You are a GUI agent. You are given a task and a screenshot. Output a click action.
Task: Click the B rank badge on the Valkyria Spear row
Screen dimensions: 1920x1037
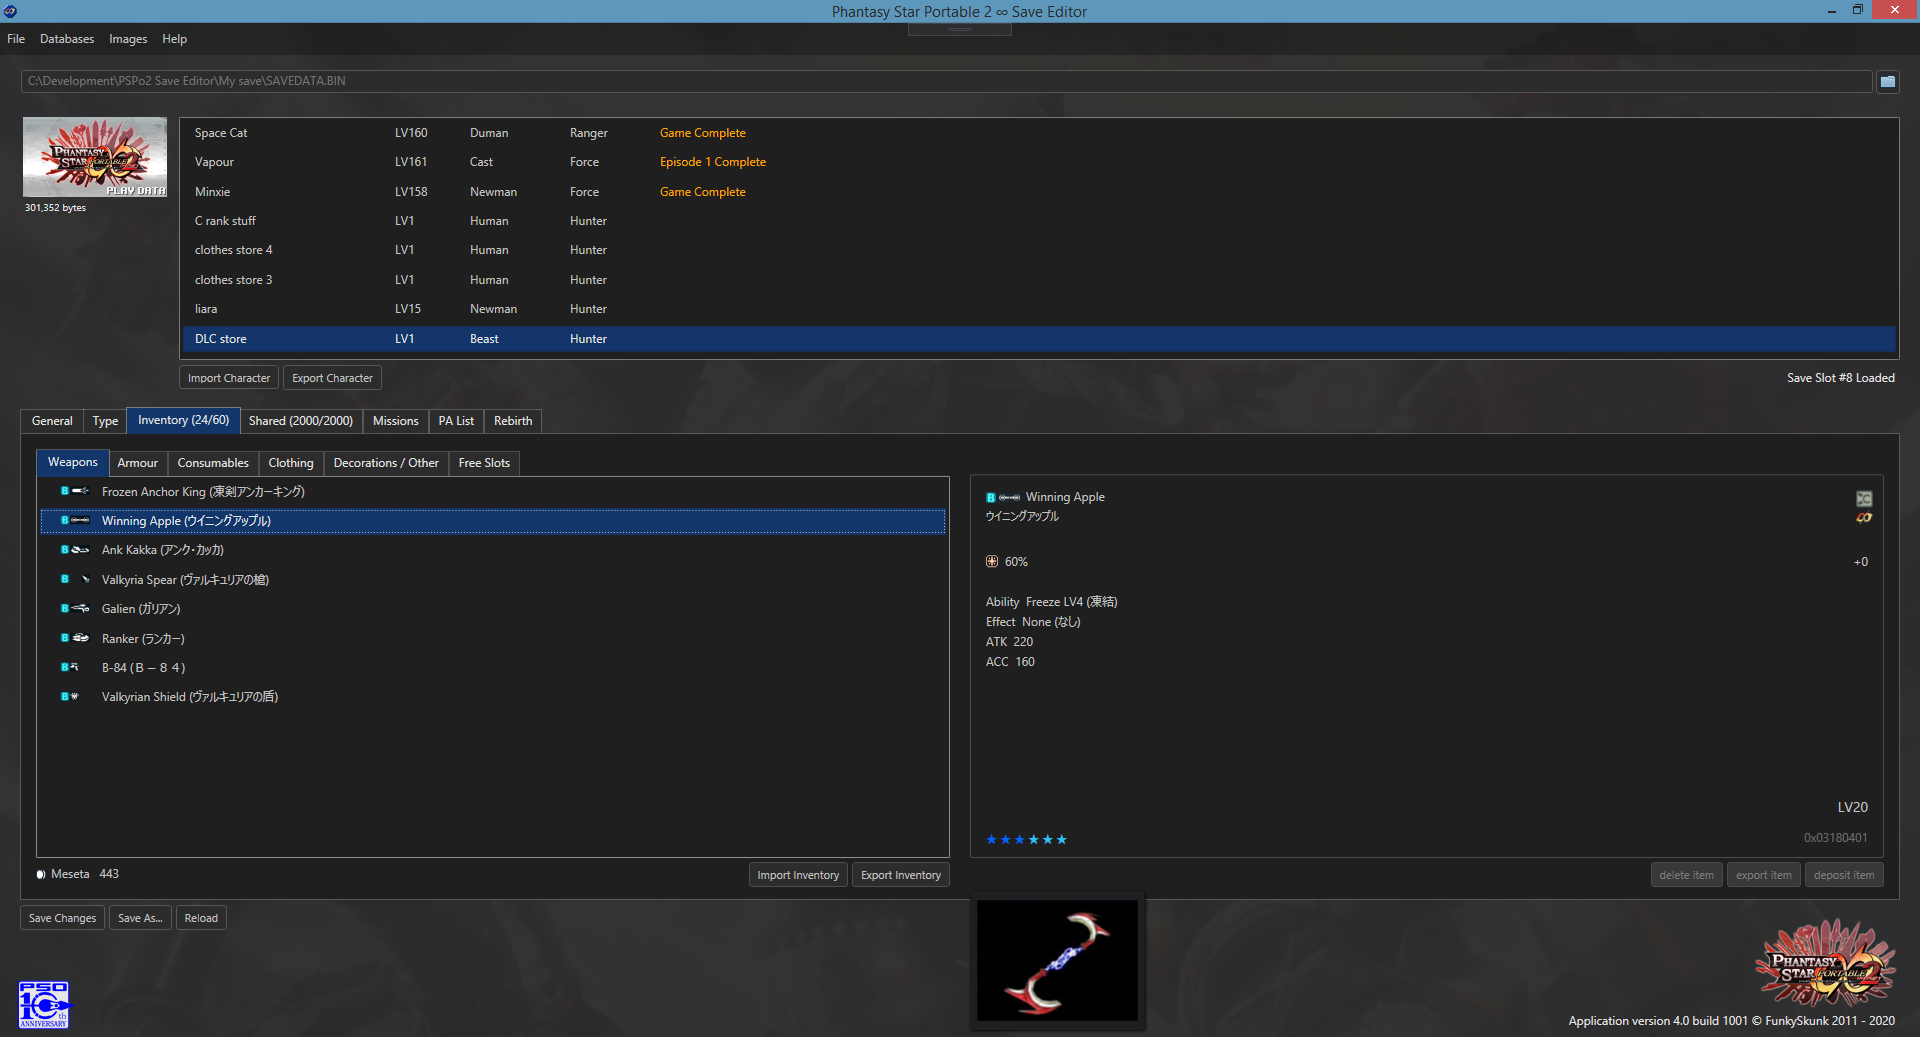pos(65,579)
